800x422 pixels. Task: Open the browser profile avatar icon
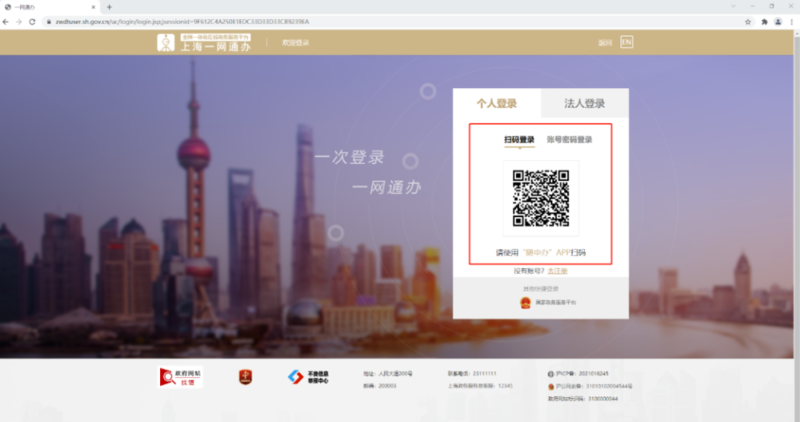[x=778, y=22]
